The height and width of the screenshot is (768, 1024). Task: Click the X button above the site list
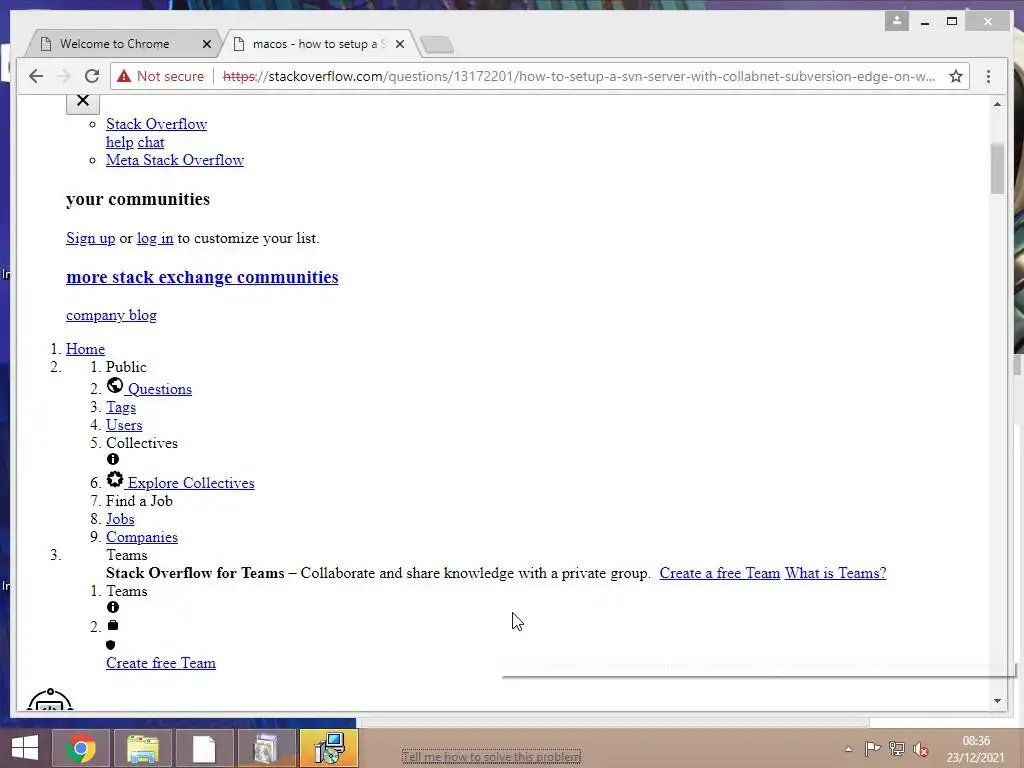coord(82,101)
